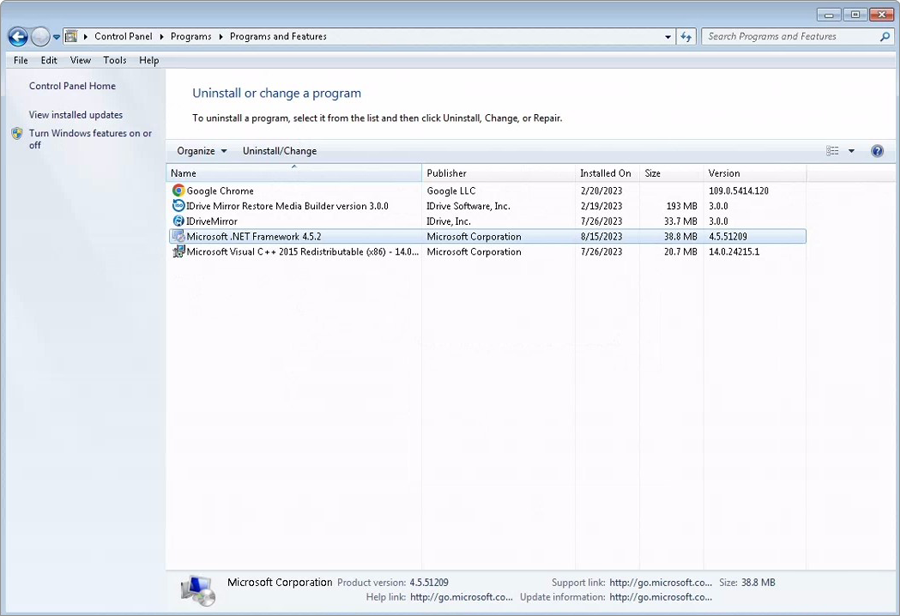
Task: Click the 2/19/2023 install date cell
Action: pyautogui.click(x=601, y=206)
